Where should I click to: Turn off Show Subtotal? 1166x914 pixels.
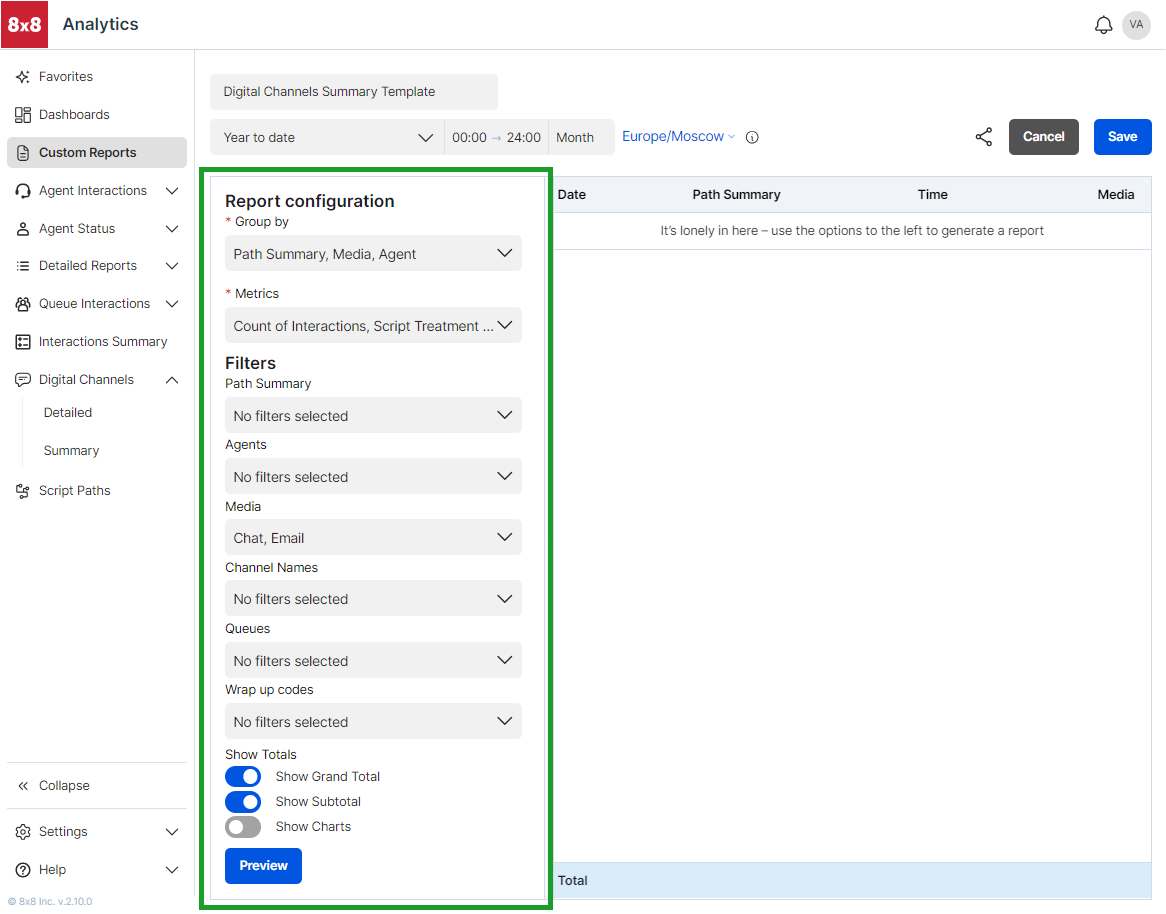click(x=243, y=801)
